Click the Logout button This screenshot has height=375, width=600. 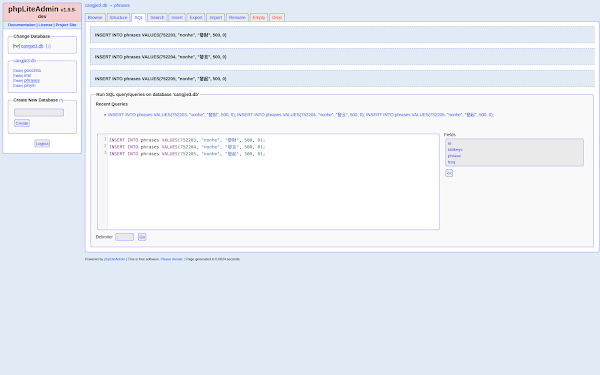click(x=42, y=143)
